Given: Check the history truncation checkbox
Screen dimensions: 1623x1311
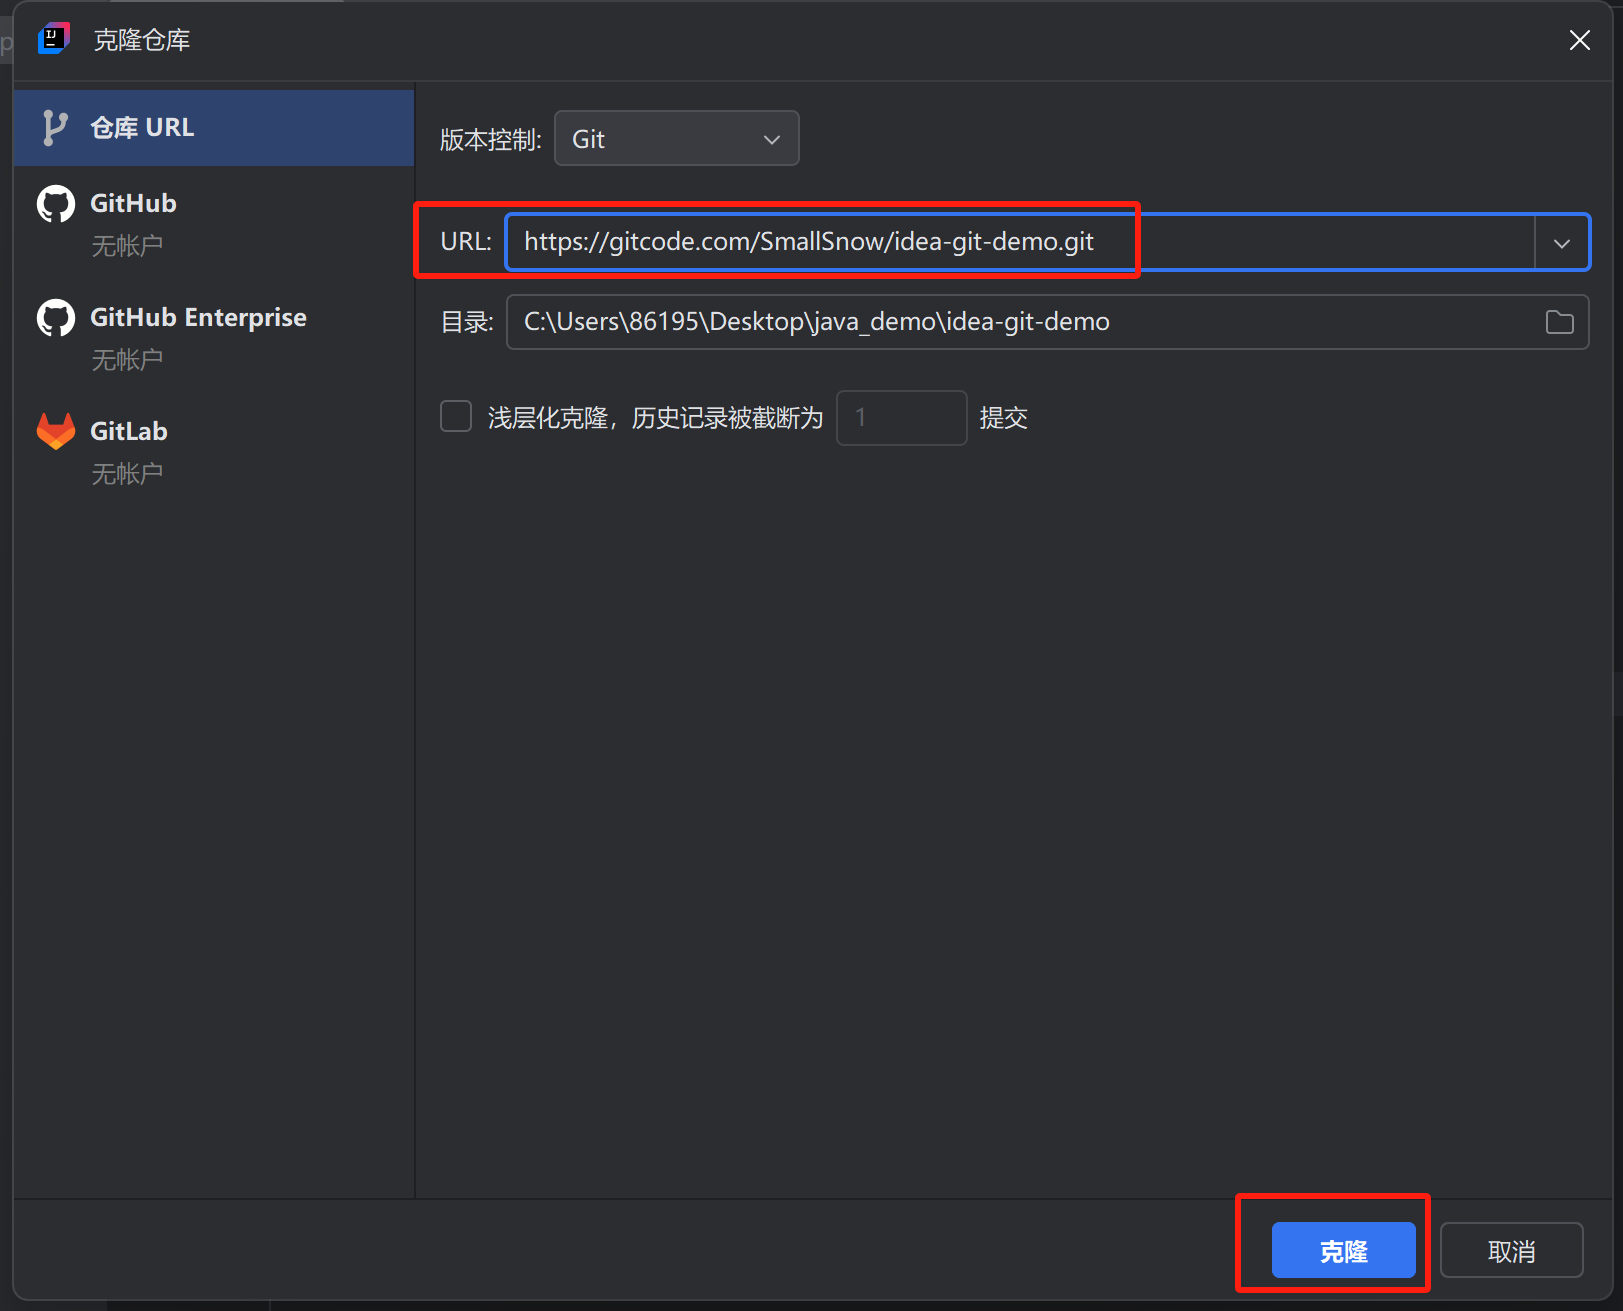Looking at the screenshot, I should tap(455, 416).
